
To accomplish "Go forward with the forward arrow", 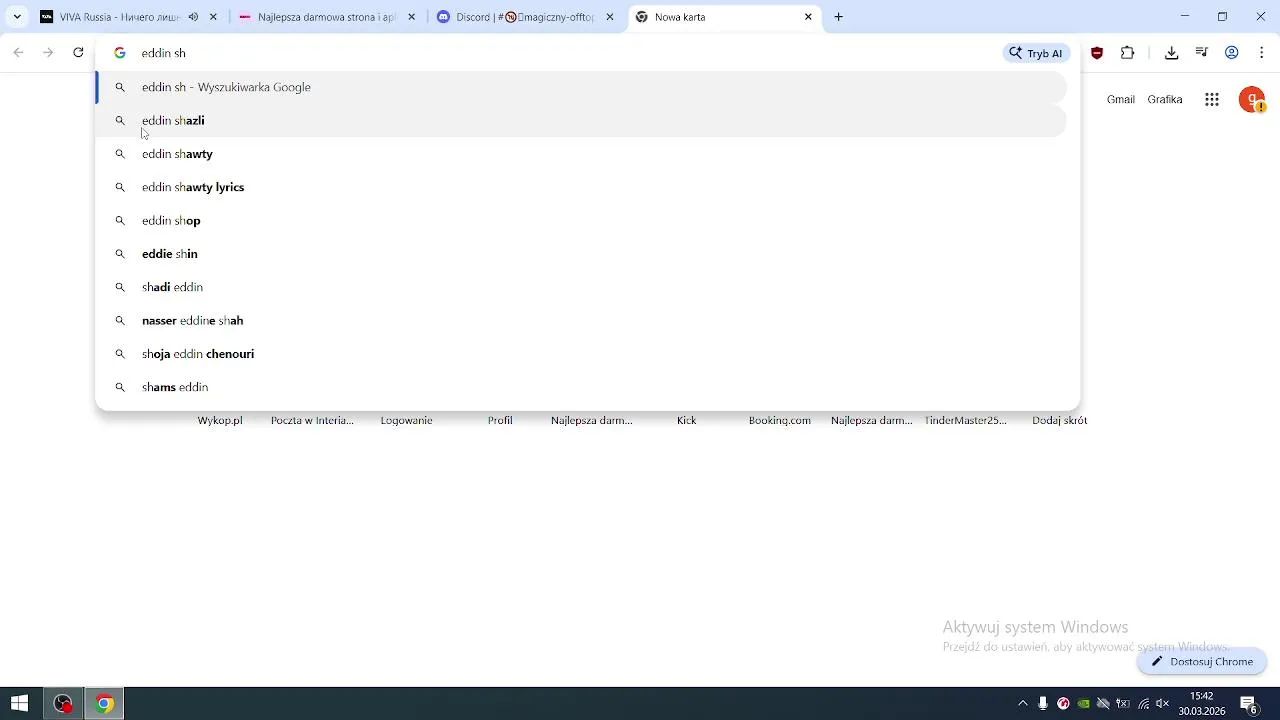I will coord(48,53).
